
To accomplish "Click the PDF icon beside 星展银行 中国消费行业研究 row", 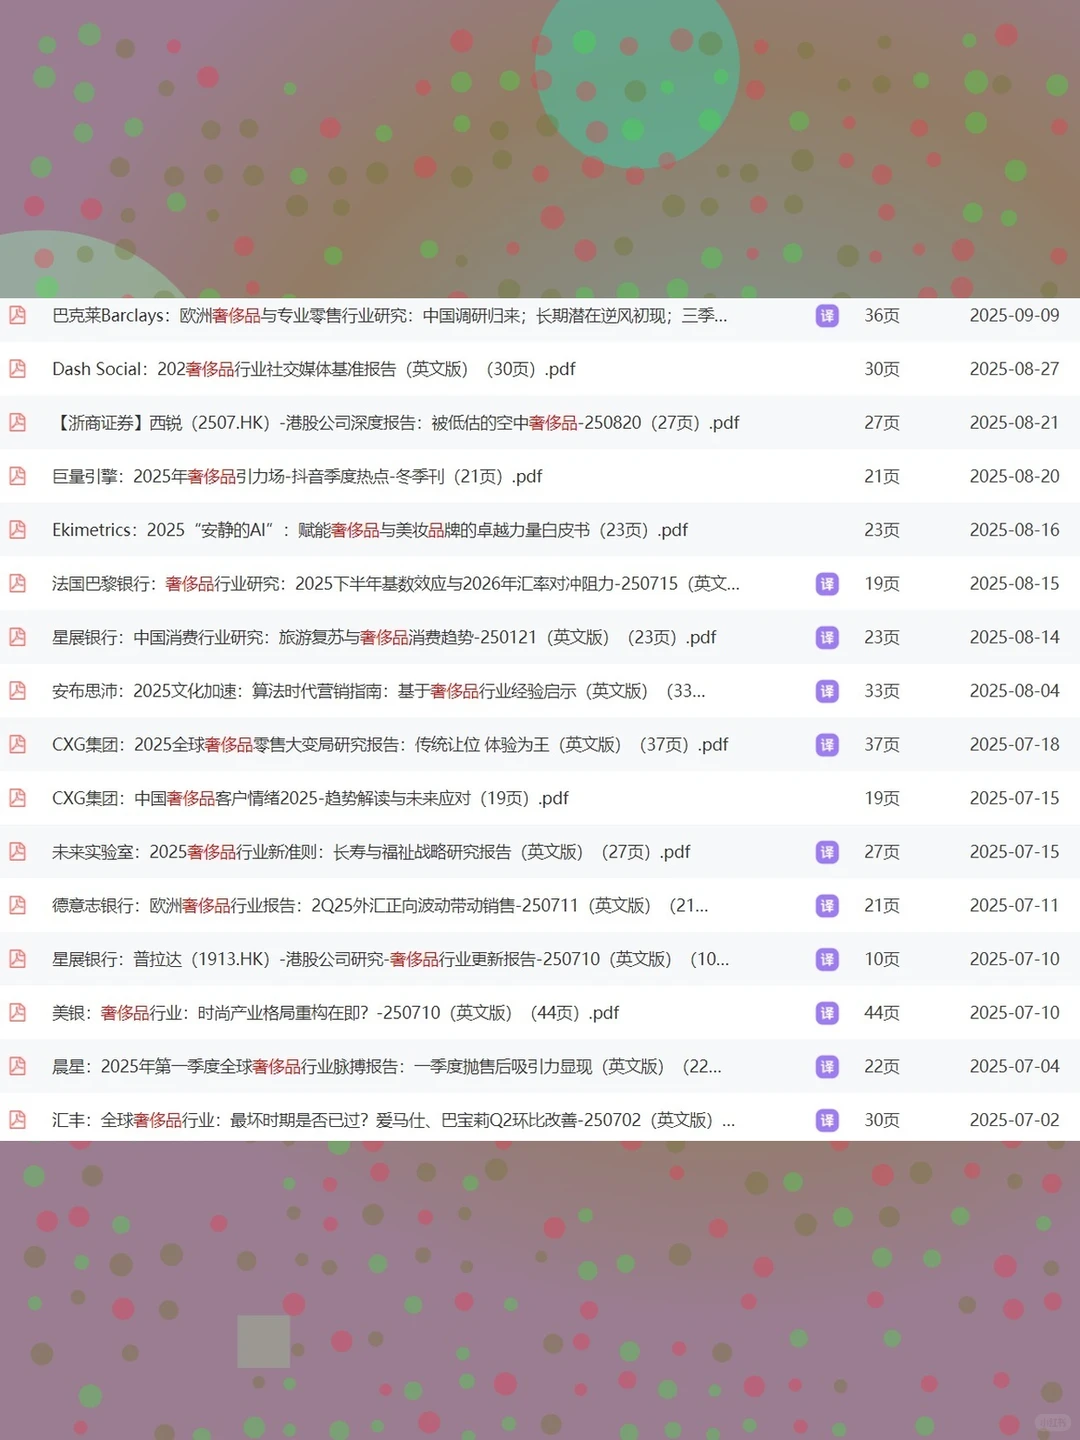I will tap(18, 637).
